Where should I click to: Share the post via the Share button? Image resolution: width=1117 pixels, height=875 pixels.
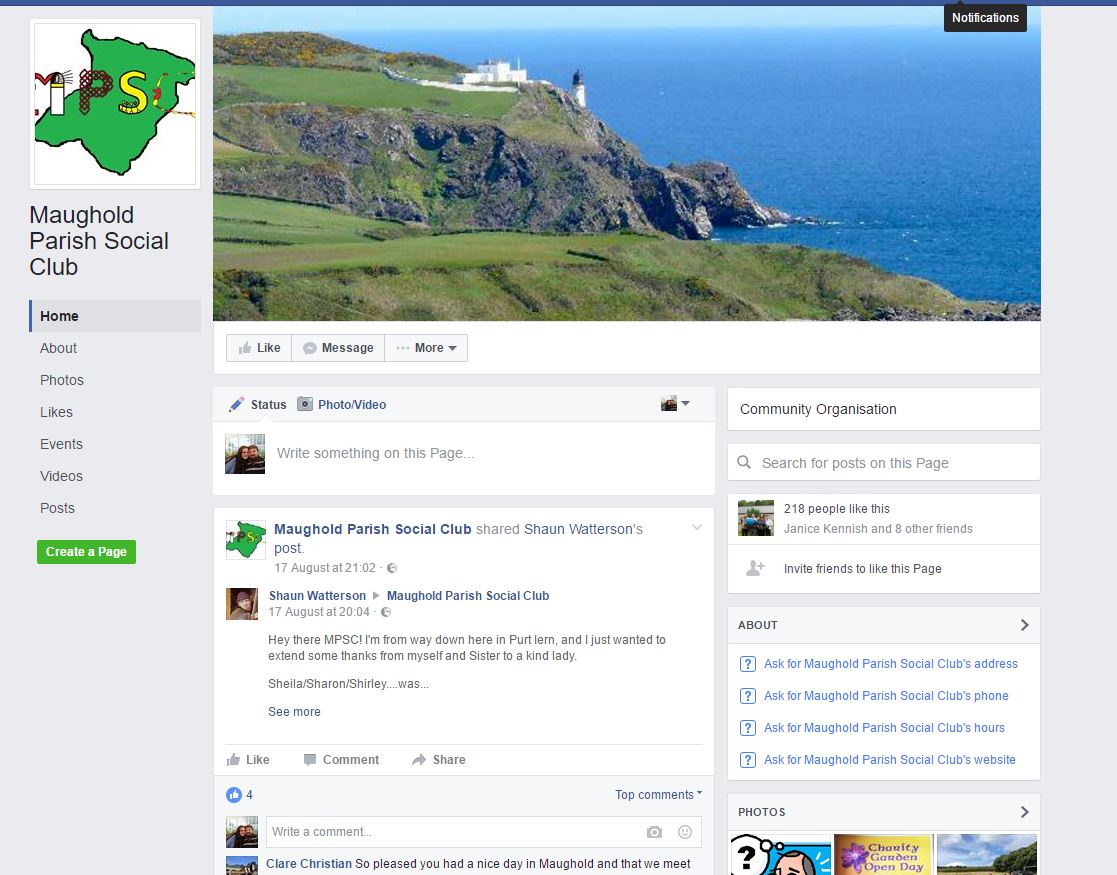click(439, 760)
